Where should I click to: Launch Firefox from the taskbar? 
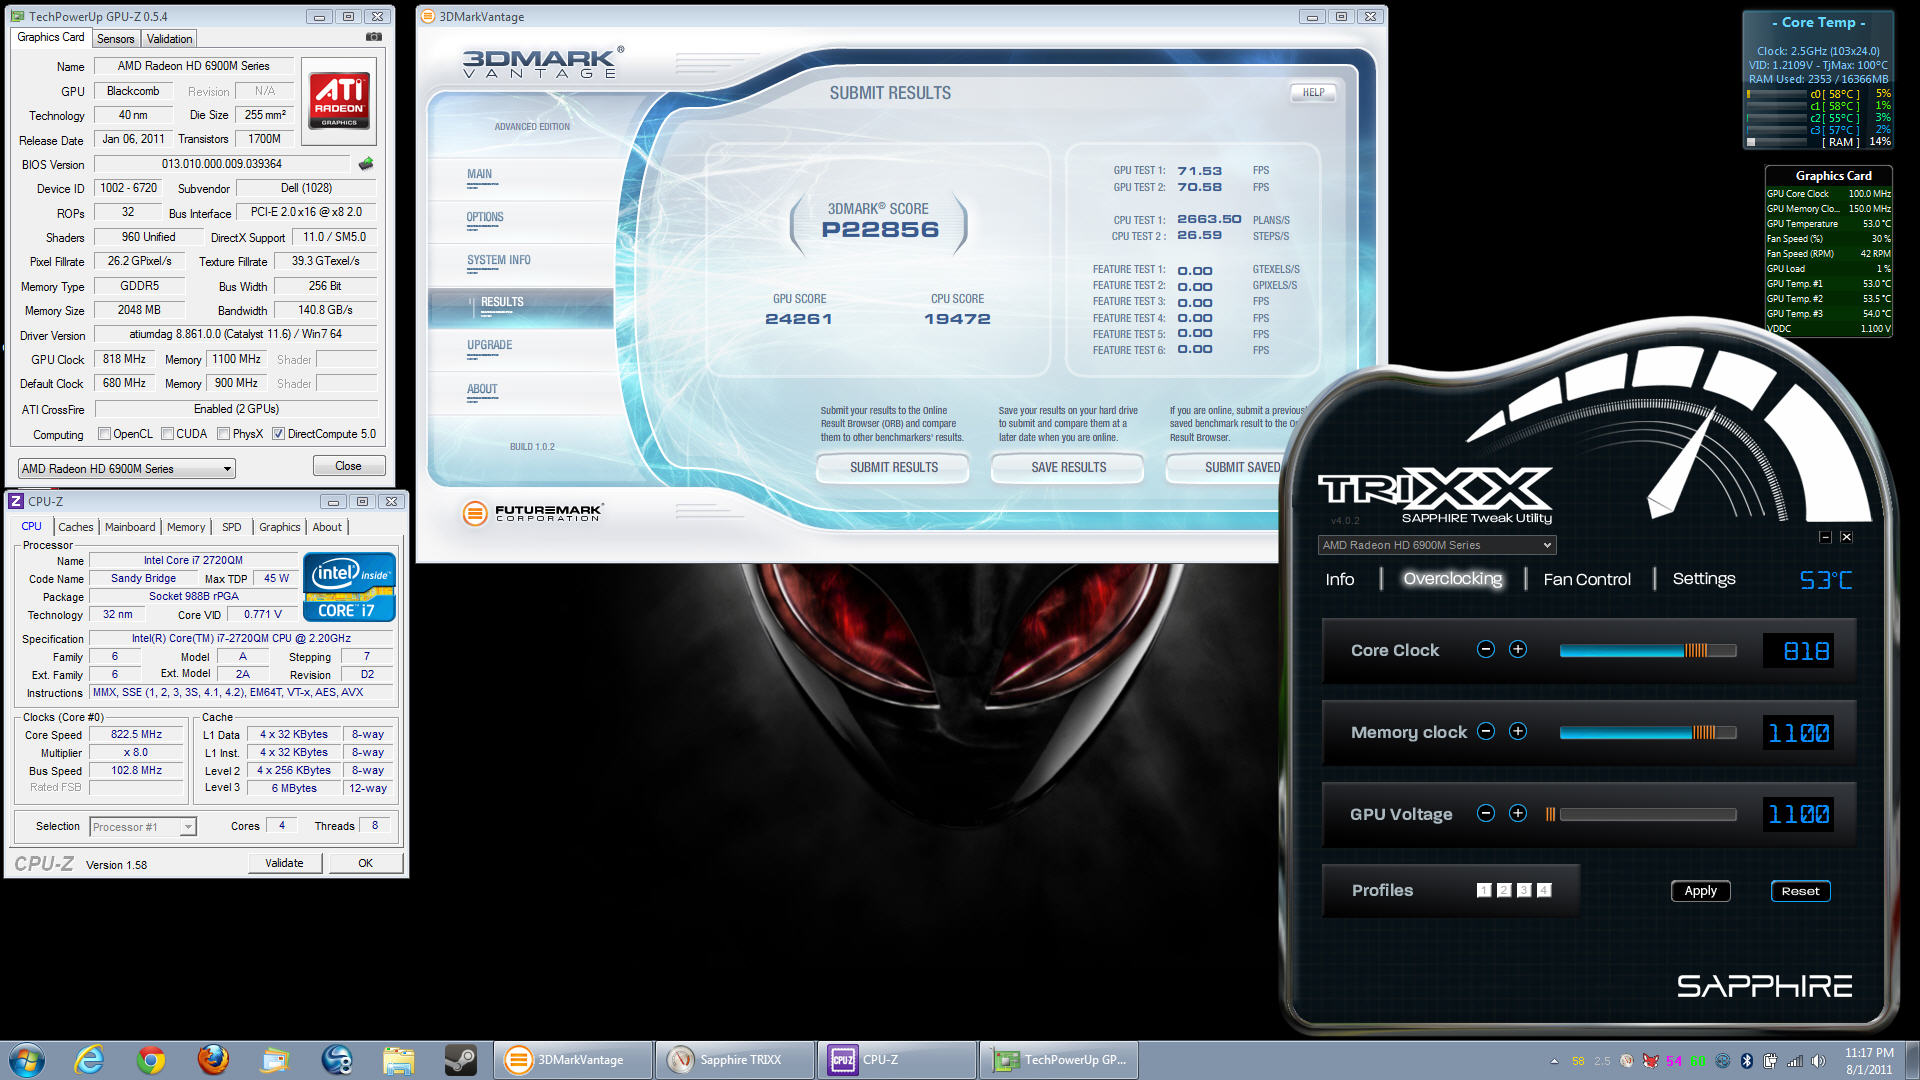[x=213, y=1060]
